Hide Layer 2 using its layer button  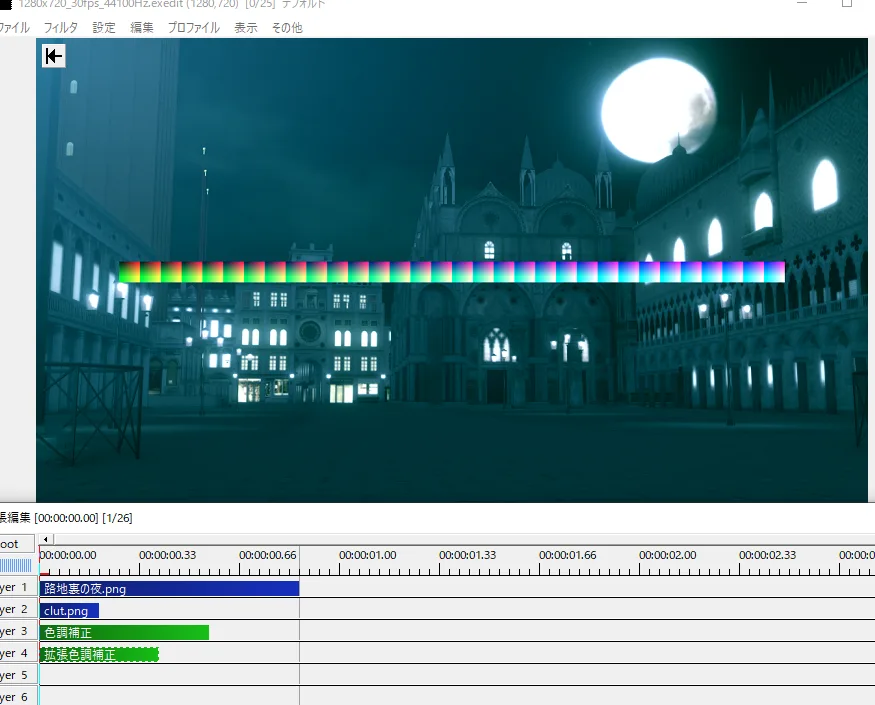pyautogui.click(x=17, y=610)
